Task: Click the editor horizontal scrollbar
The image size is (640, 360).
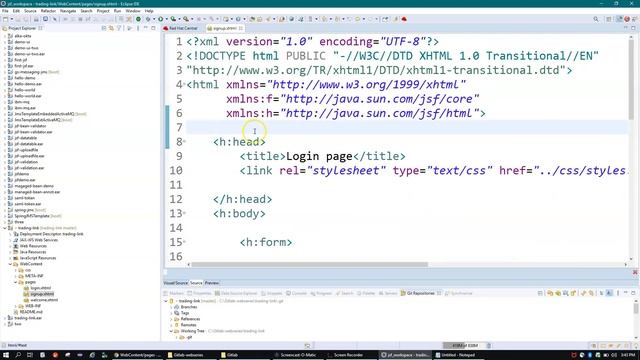Action: [309, 264]
